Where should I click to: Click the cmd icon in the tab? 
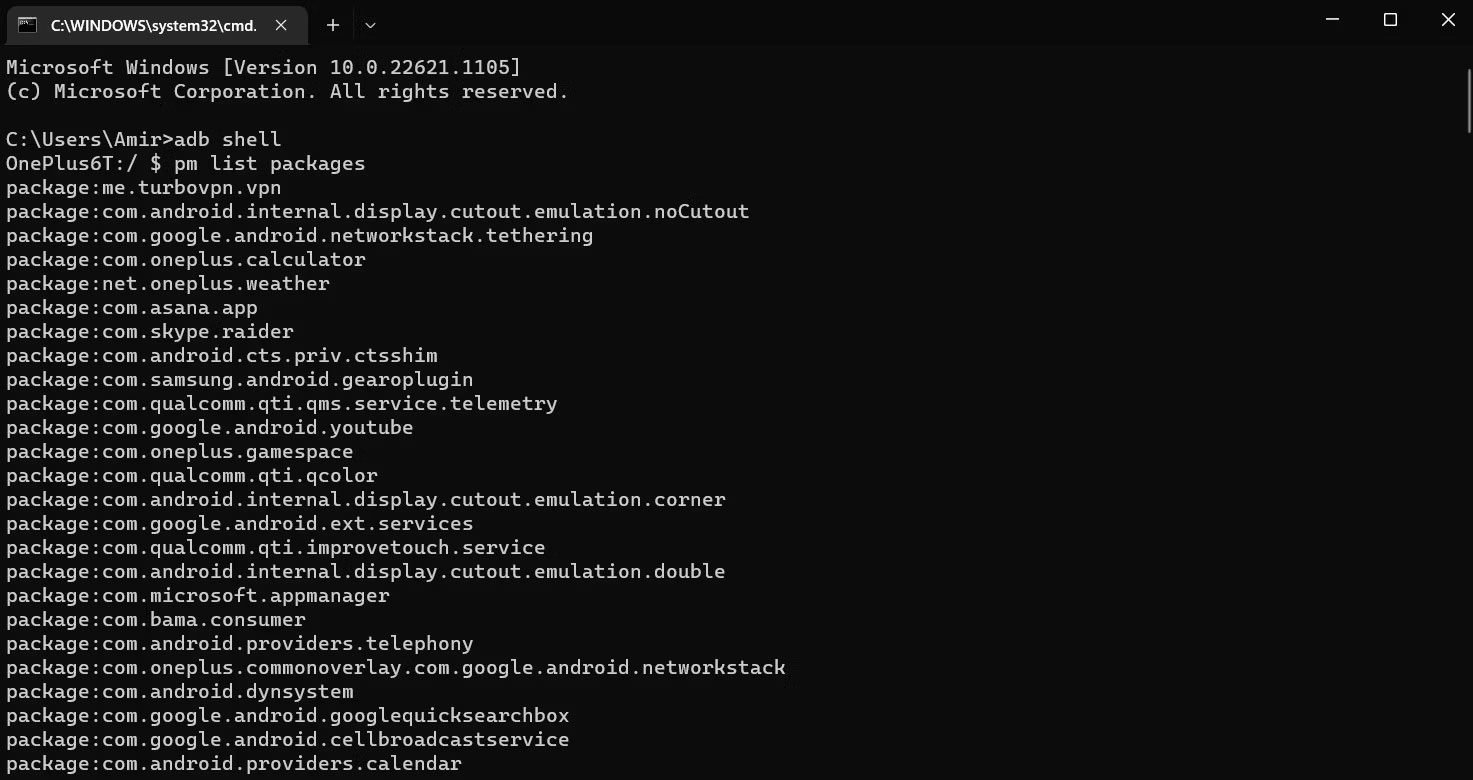(27, 25)
